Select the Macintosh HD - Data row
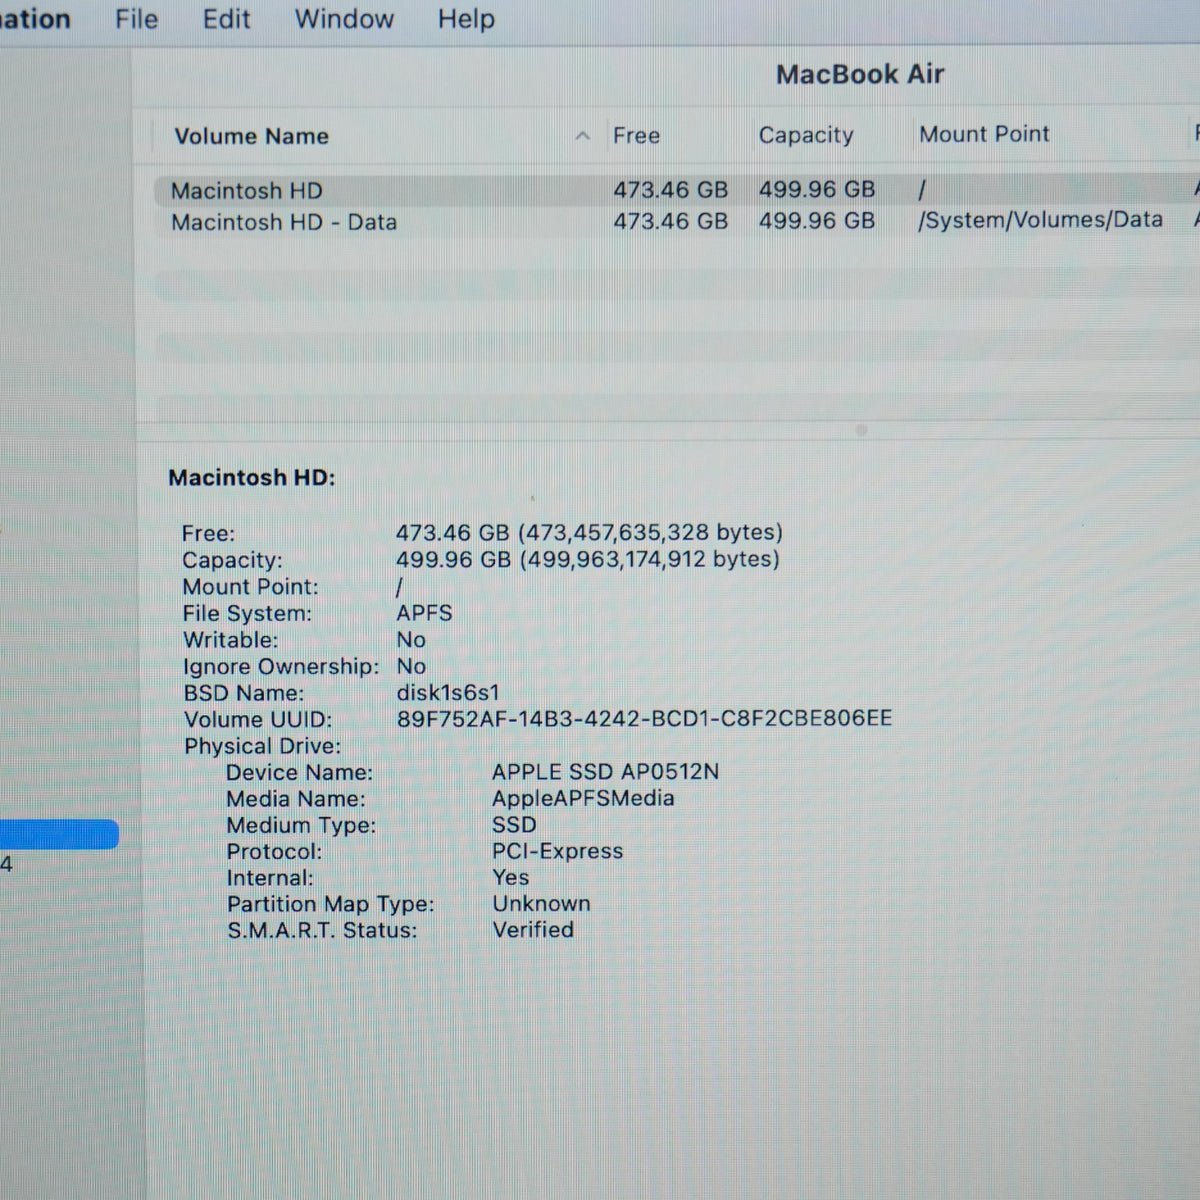The height and width of the screenshot is (1200, 1200). [676, 222]
